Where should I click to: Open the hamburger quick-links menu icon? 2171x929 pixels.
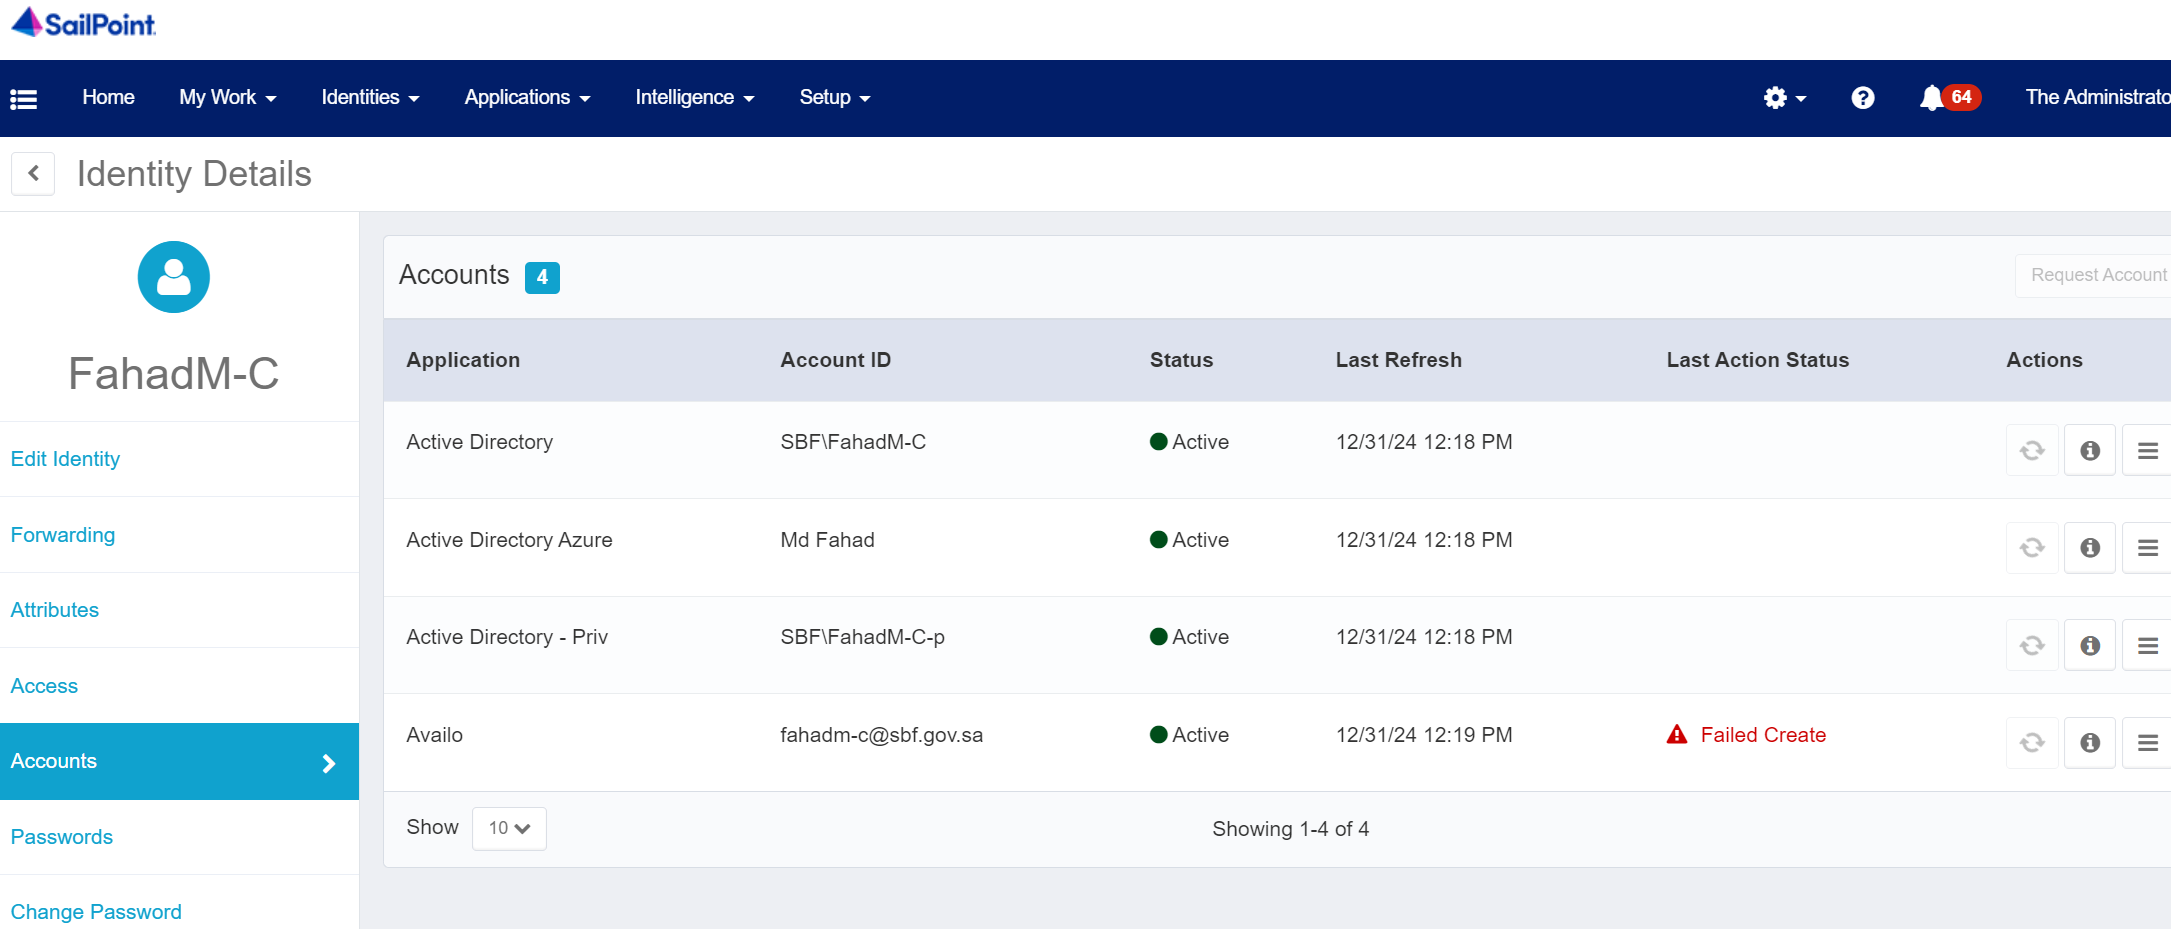click(24, 98)
